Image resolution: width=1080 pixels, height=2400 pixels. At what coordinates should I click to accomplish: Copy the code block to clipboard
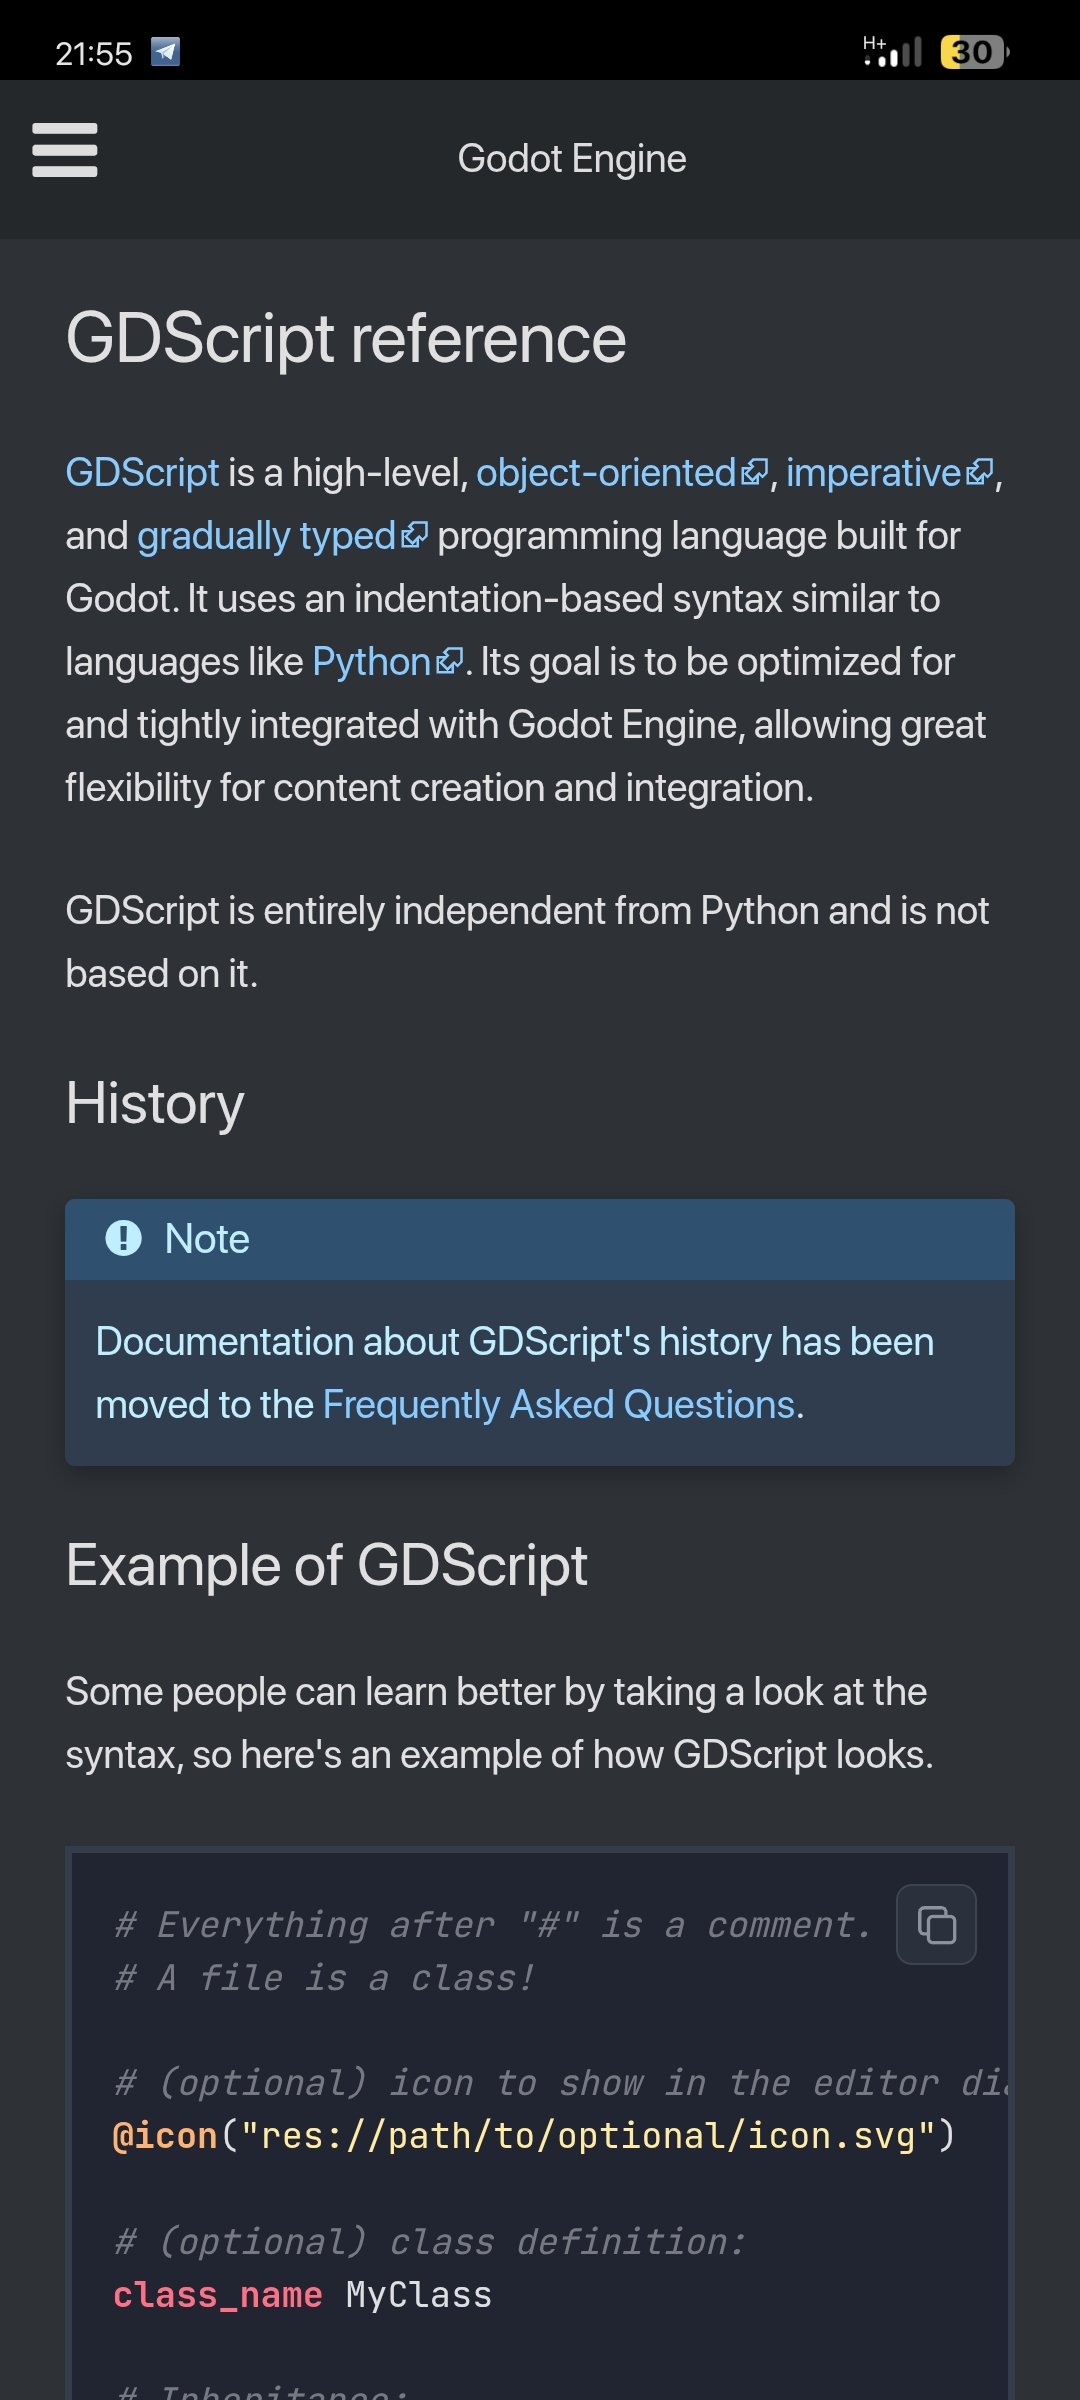click(936, 1924)
